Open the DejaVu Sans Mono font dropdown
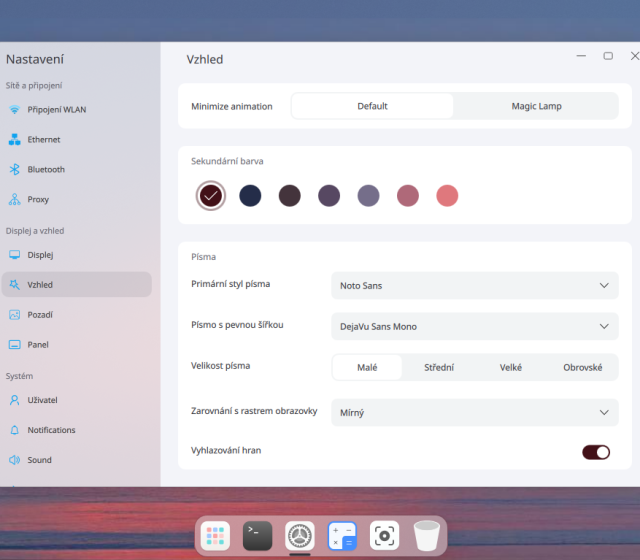 (474, 327)
